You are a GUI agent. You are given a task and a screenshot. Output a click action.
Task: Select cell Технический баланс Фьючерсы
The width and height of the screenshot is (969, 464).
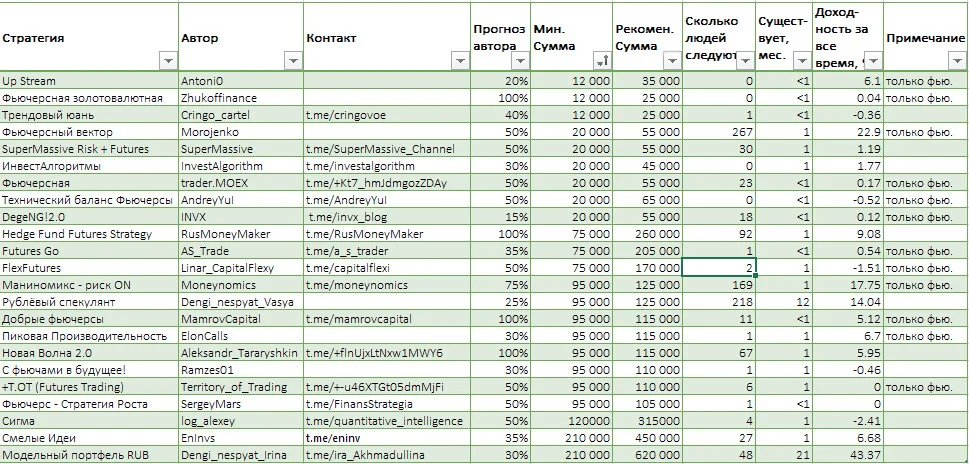[89, 200]
